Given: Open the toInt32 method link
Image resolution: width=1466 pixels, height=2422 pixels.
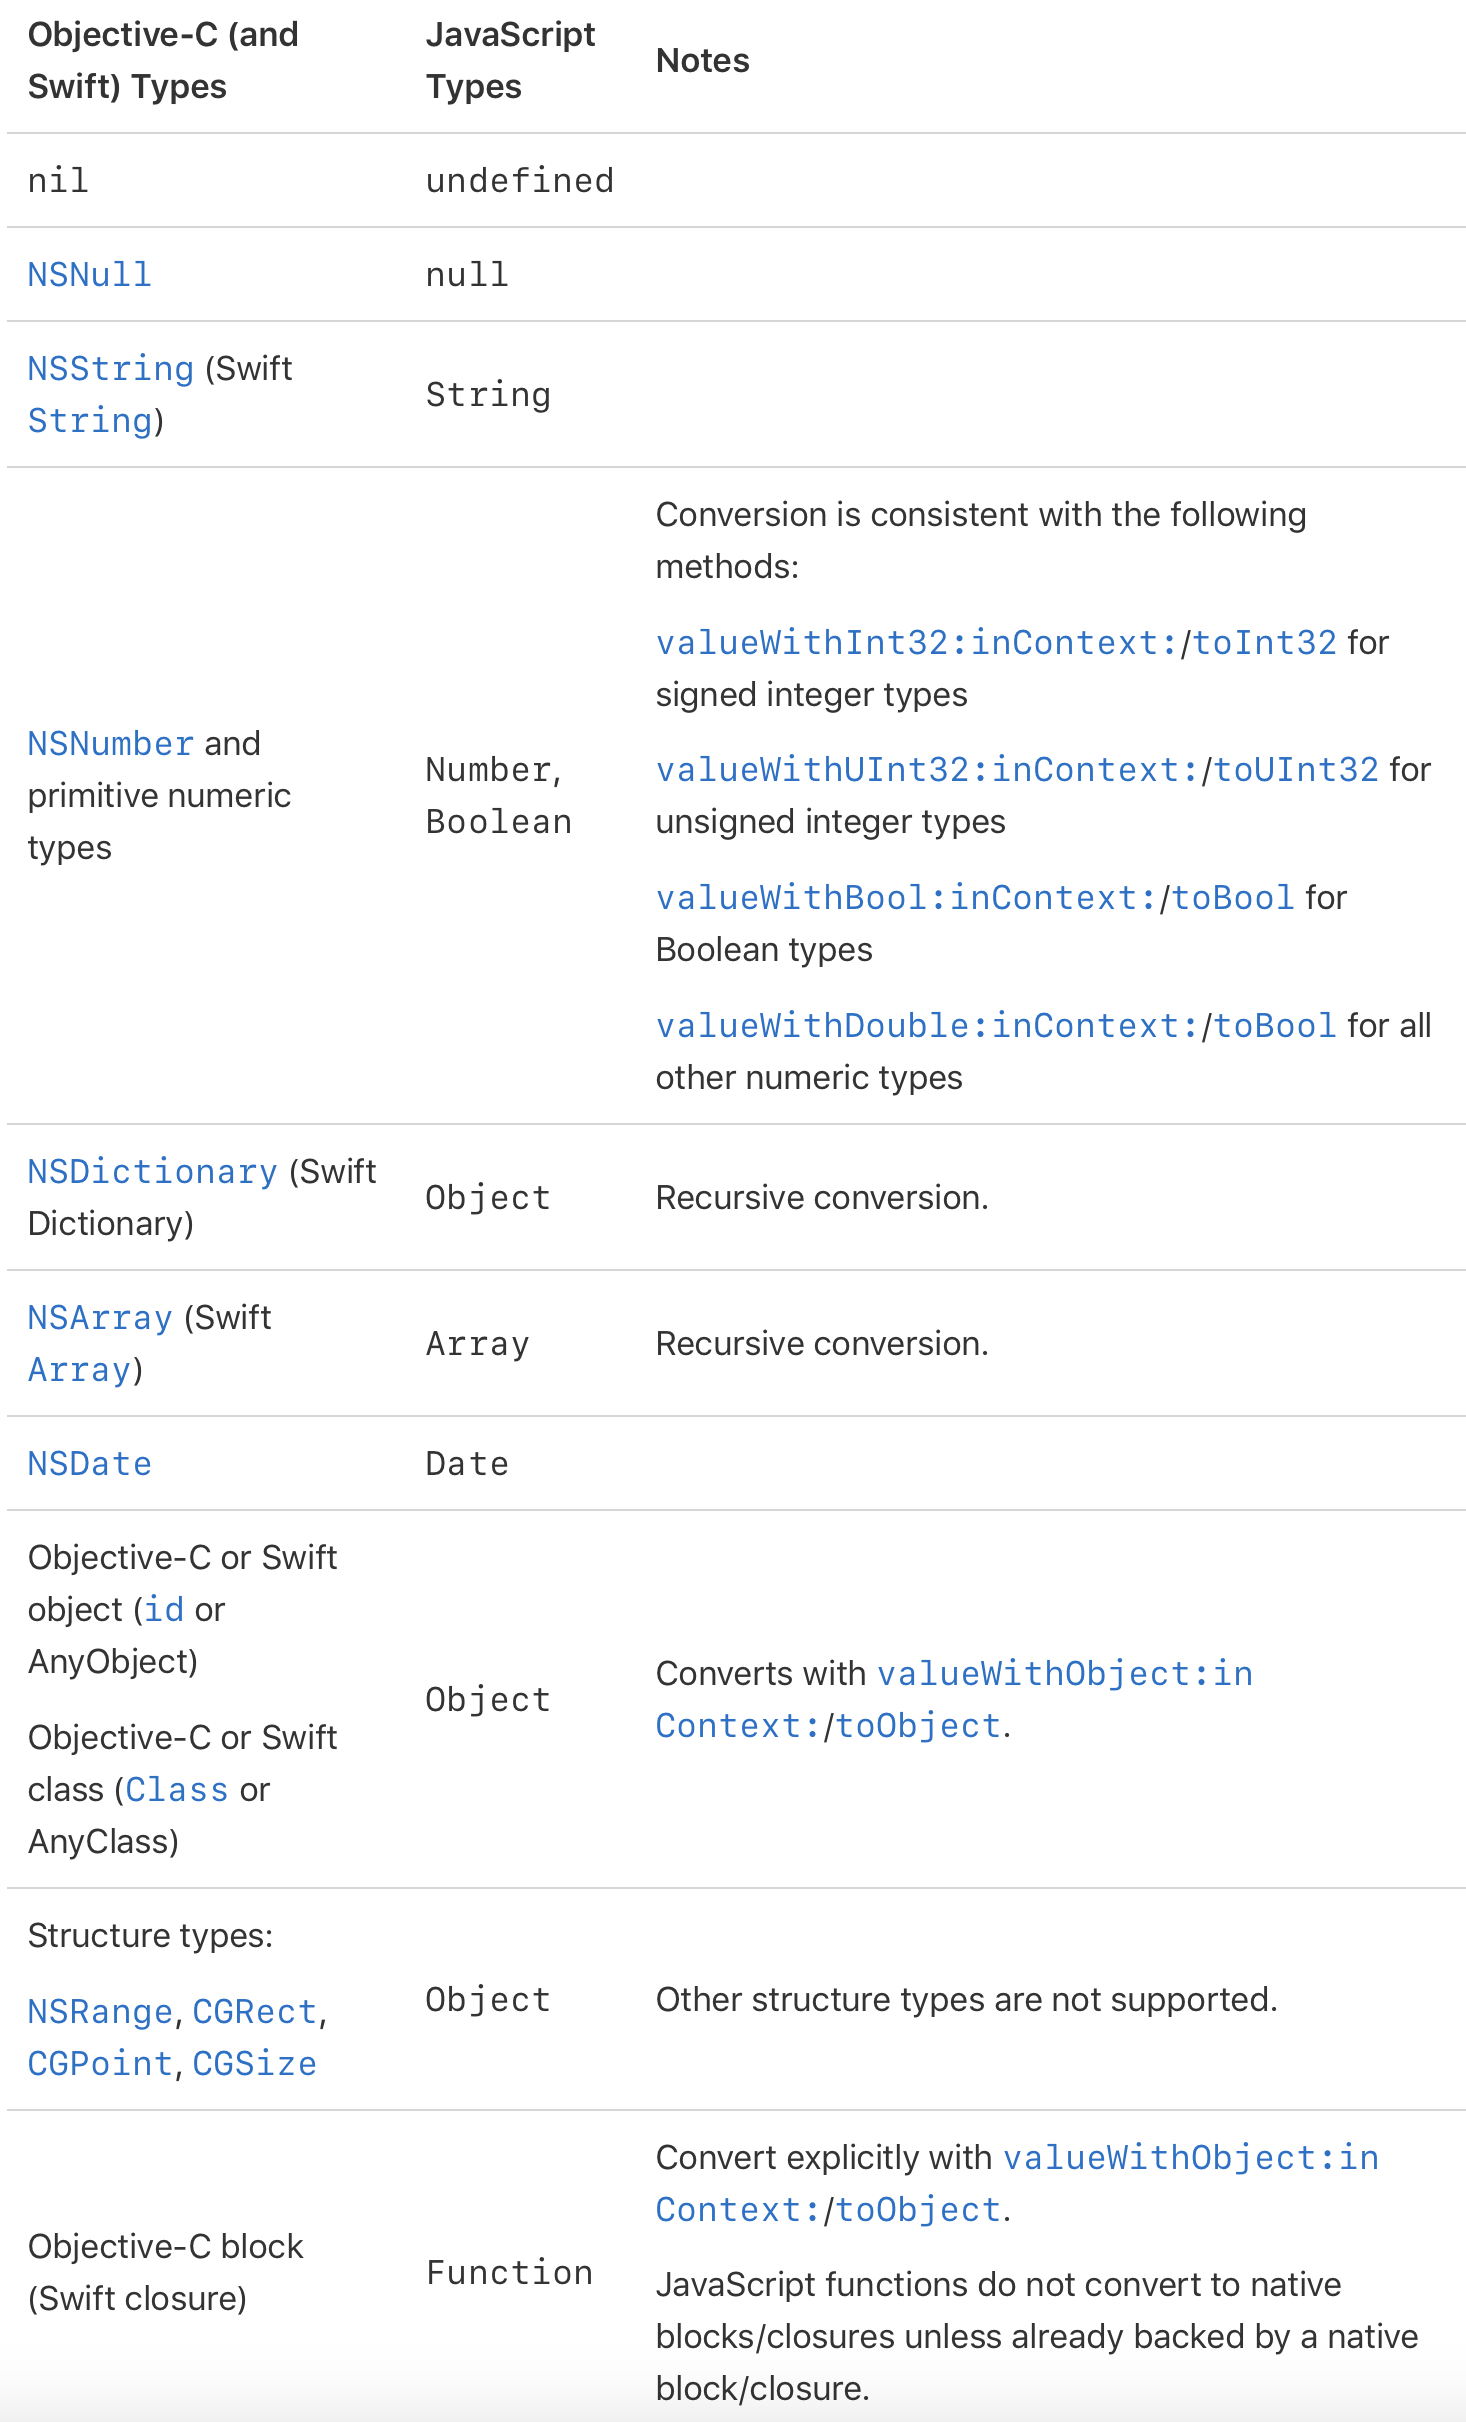Looking at the screenshot, I should click(x=1264, y=641).
